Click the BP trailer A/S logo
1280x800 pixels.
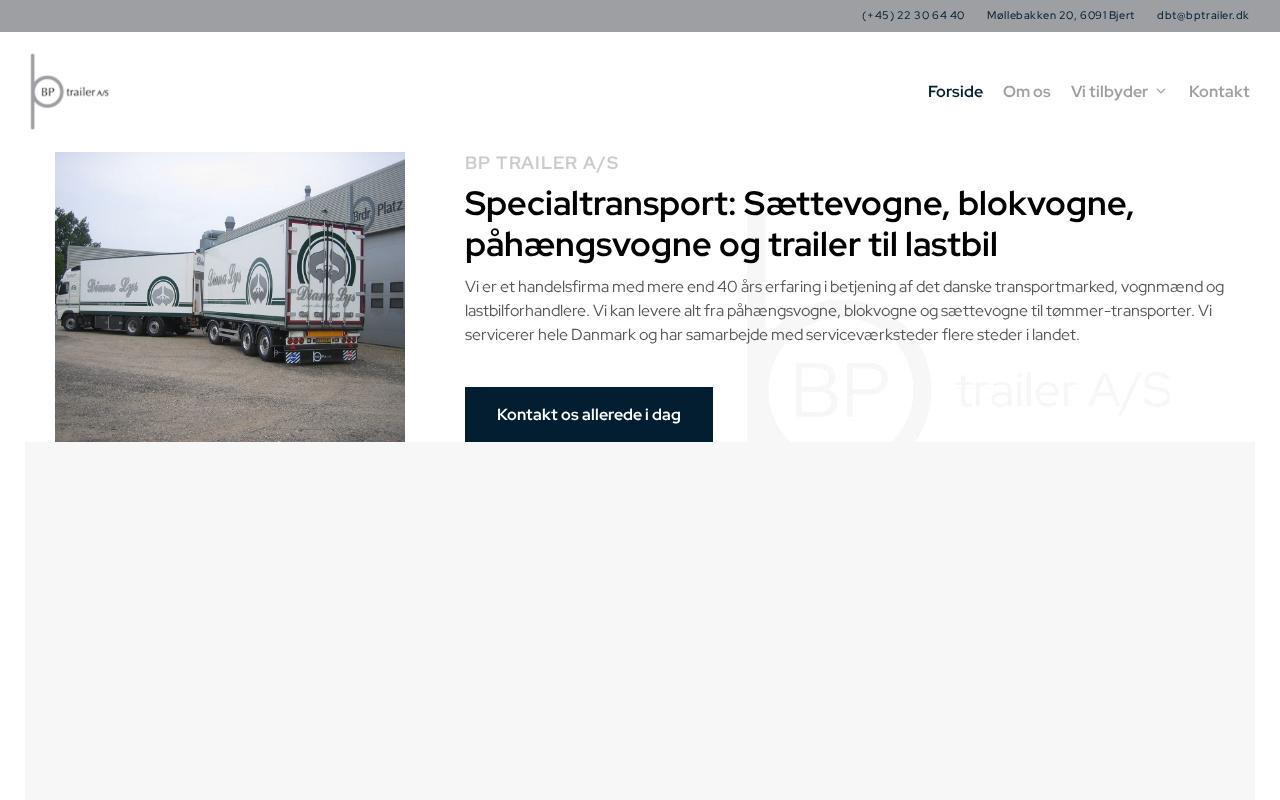pos(70,92)
